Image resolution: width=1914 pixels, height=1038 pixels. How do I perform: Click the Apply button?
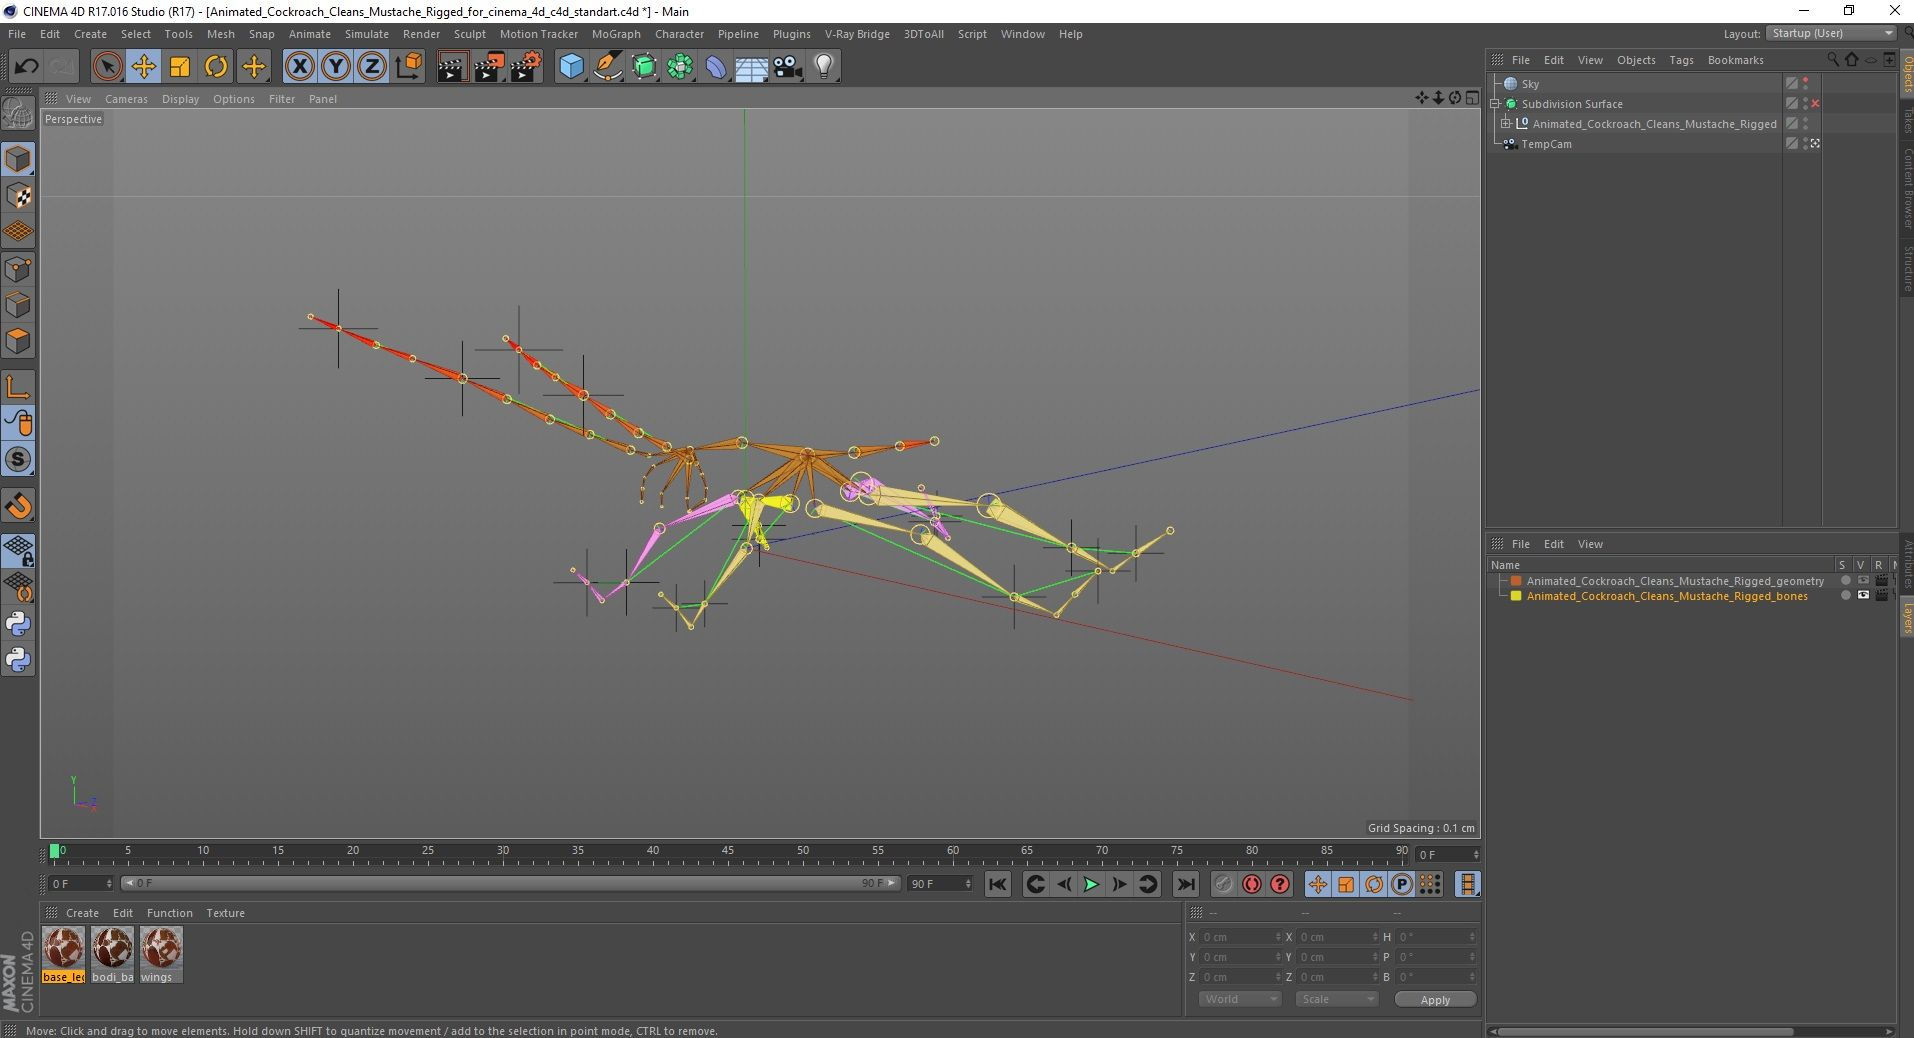point(1435,1000)
